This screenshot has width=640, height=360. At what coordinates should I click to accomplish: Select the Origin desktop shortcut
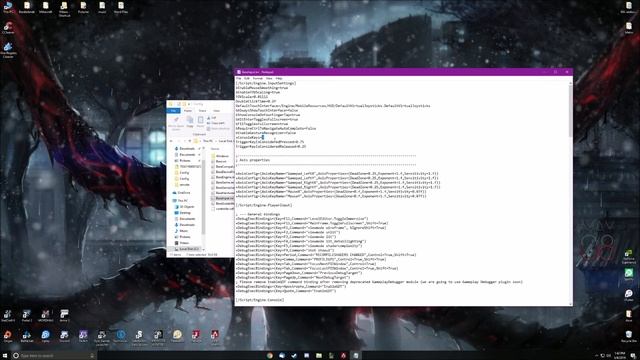pyautogui.click(x=8, y=336)
